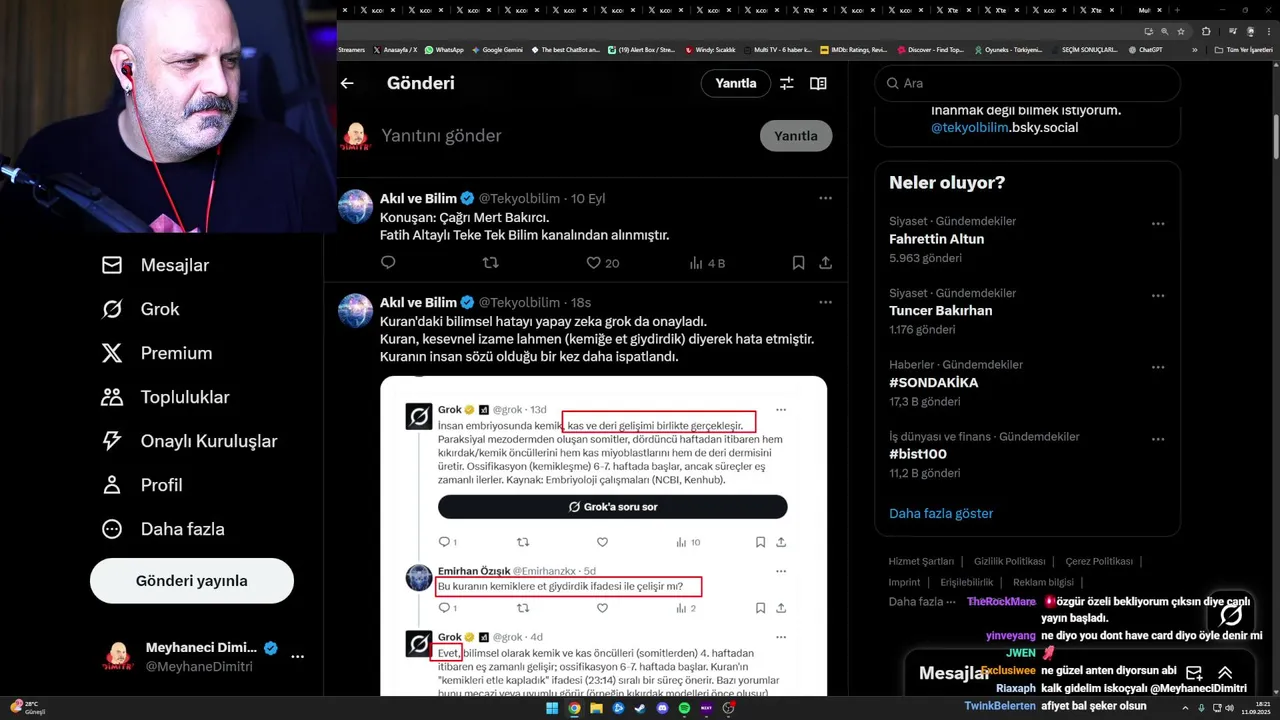
Task: Open Reklam bilgisi footer link
Action: pos(1043,582)
